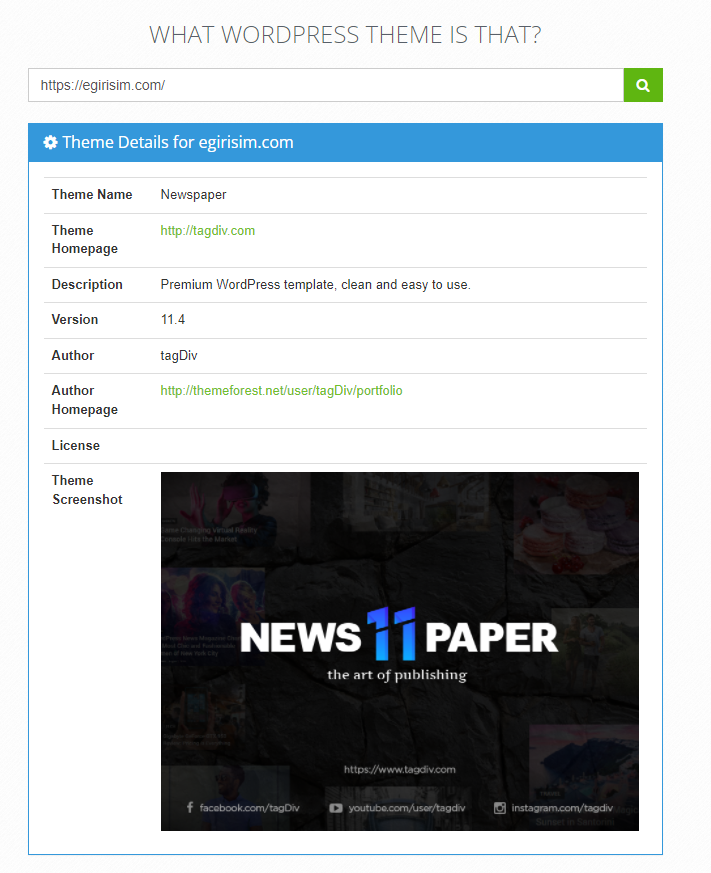Viewport: 711px width, 873px height.
Task: Click the blue '11' Newspaper logo mark
Action: [392, 634]
